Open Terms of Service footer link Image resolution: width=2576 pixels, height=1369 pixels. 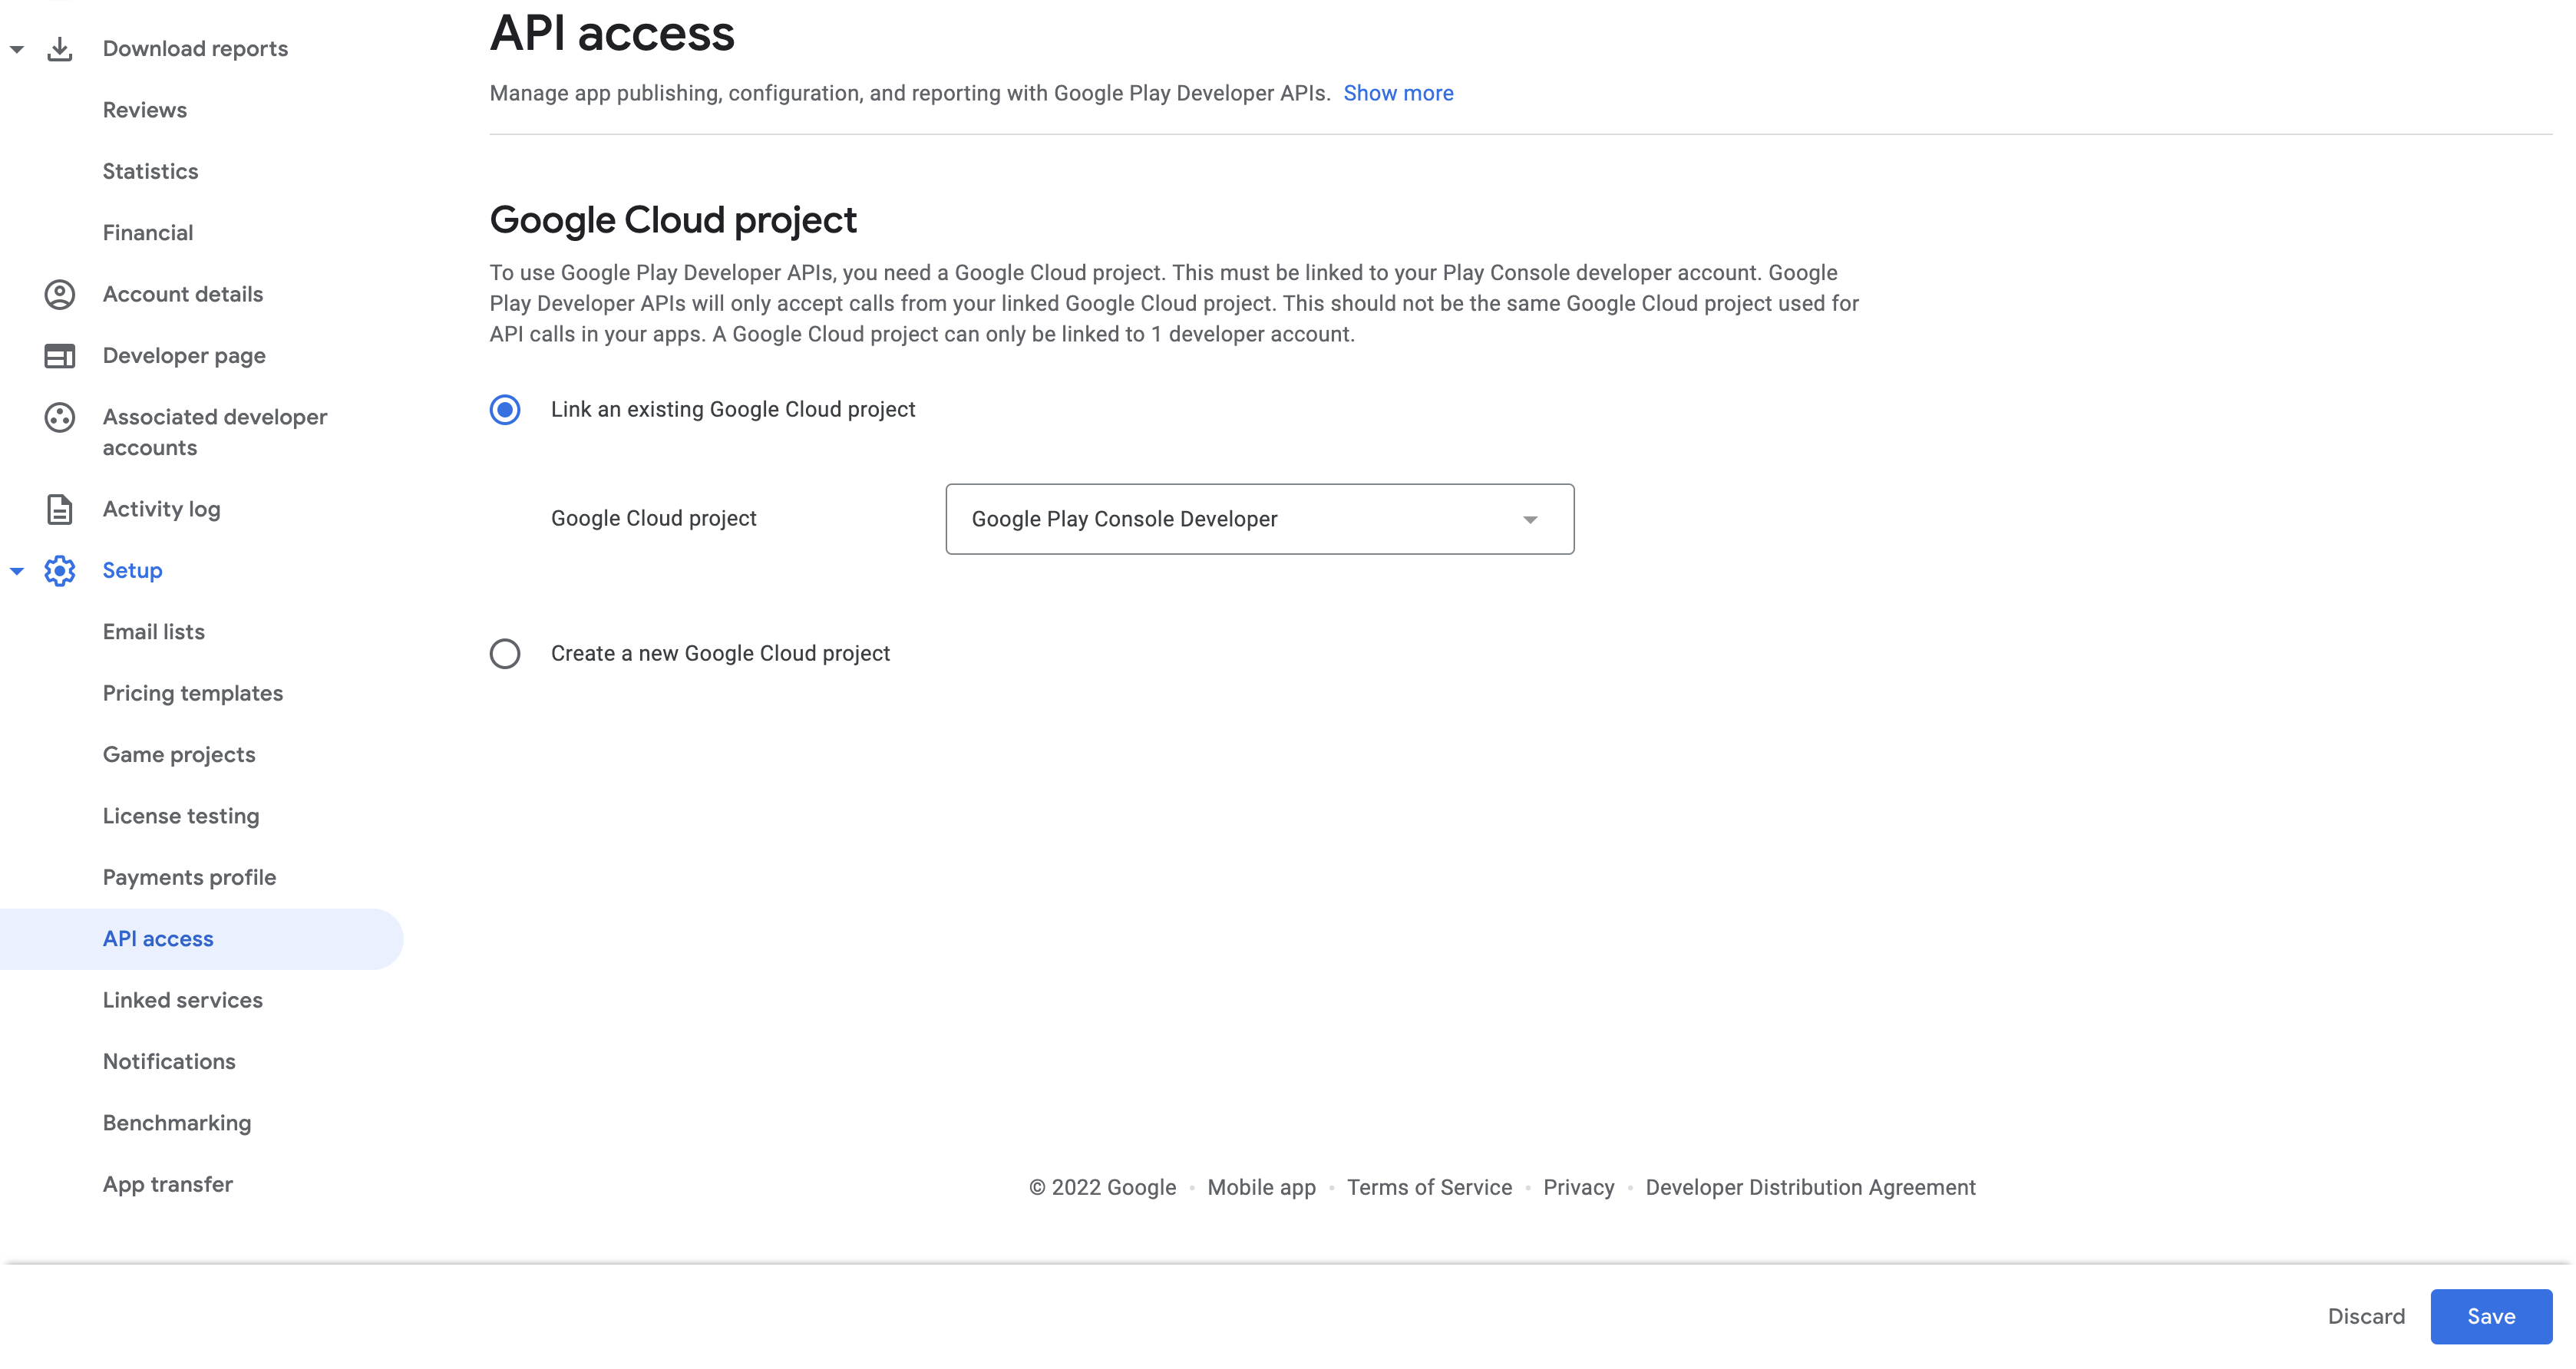pyautogui.click(x=1428, y=1187)
